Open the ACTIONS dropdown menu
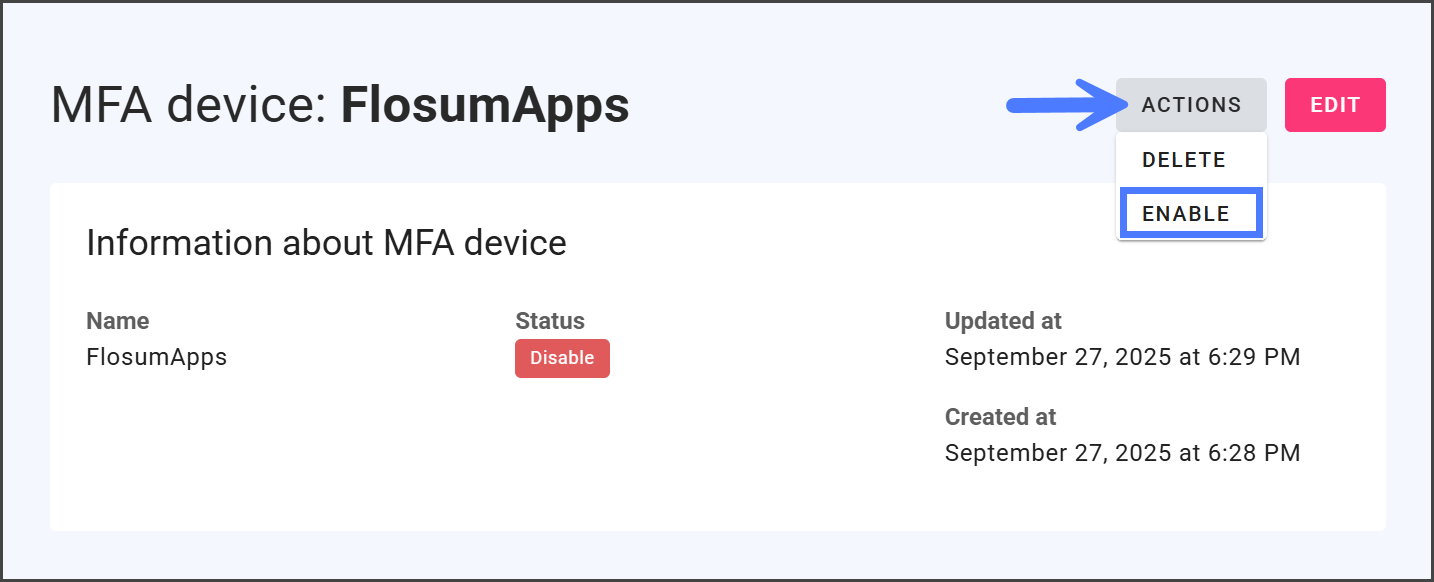 pos(1191,105)
